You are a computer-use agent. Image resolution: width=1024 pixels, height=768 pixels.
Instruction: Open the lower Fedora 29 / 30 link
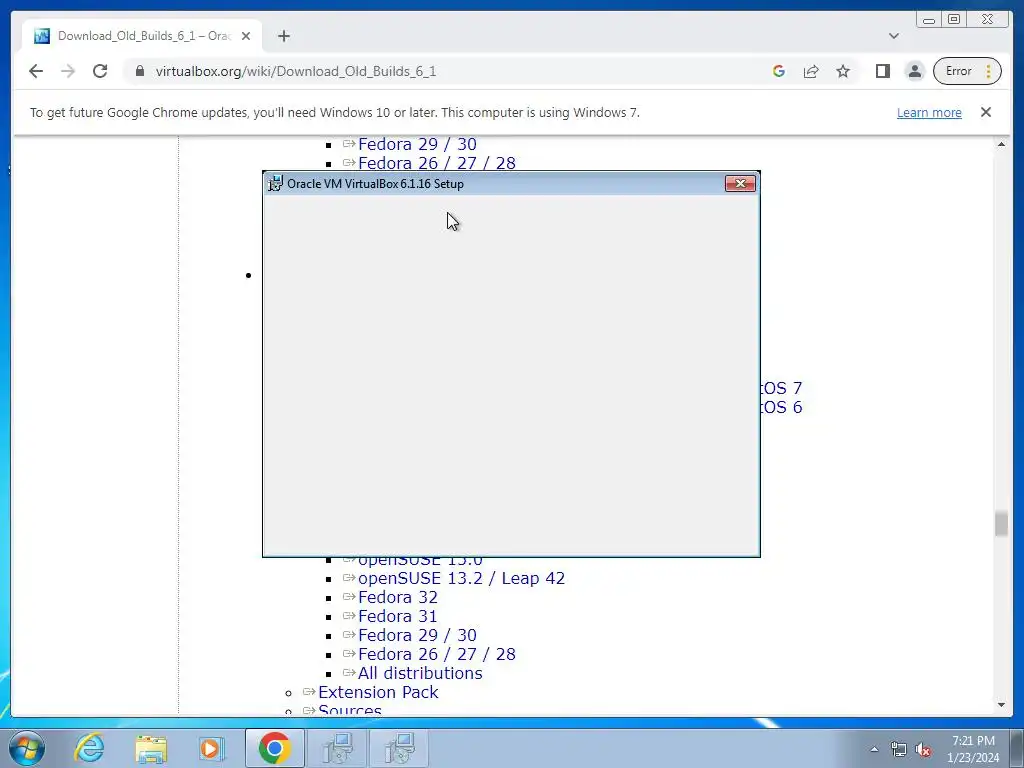(x=417, y=635)
